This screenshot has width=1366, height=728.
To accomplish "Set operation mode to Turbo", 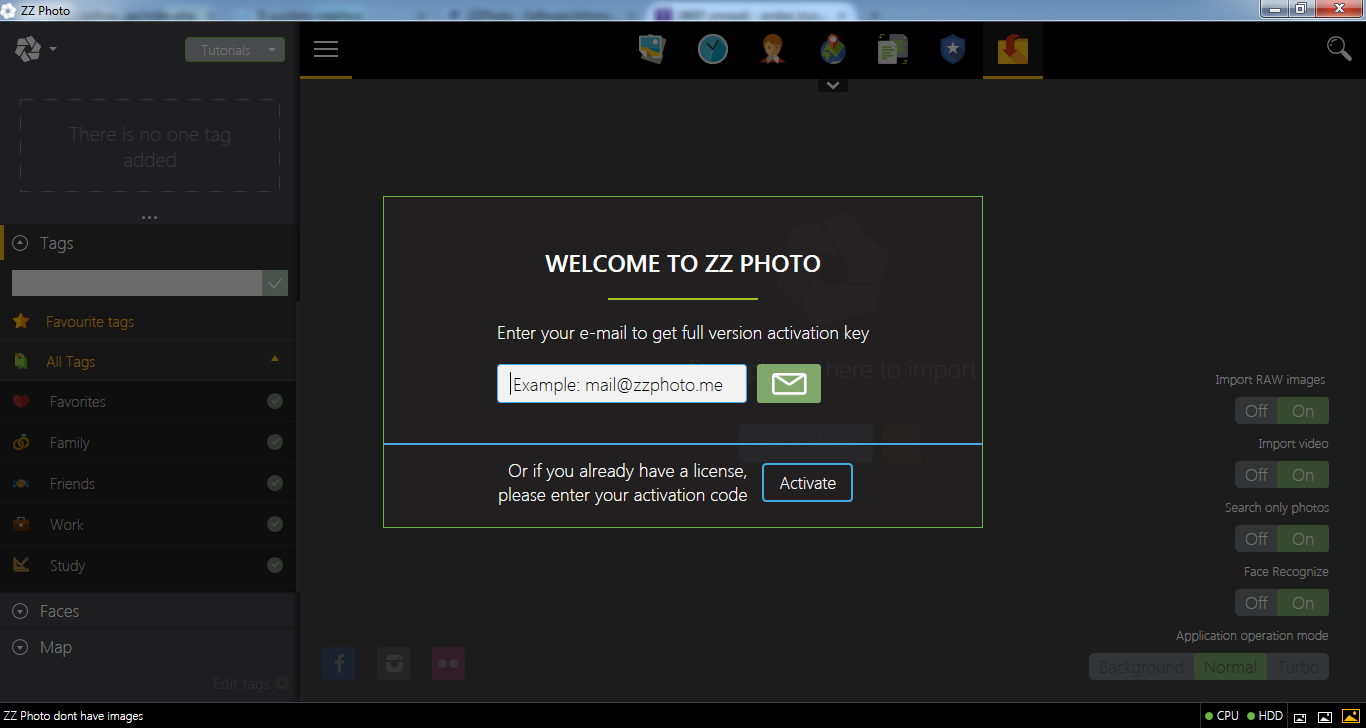I will 1298,667.
